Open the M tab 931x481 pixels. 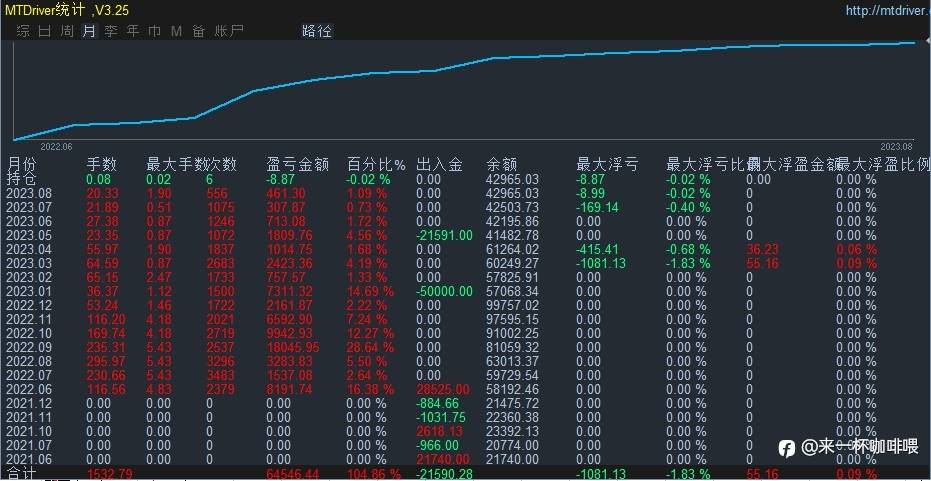point(176,31)
